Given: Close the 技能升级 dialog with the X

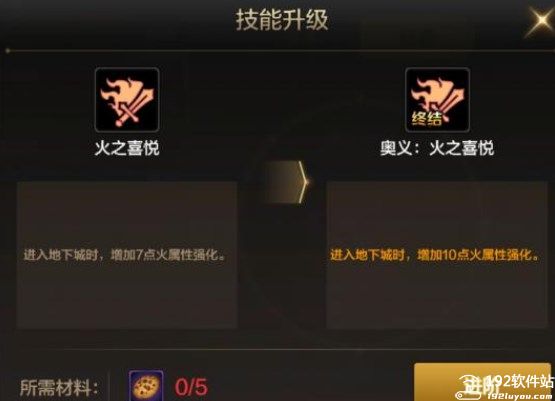Looking at the screenshot, I should click(x=540, y=20).
